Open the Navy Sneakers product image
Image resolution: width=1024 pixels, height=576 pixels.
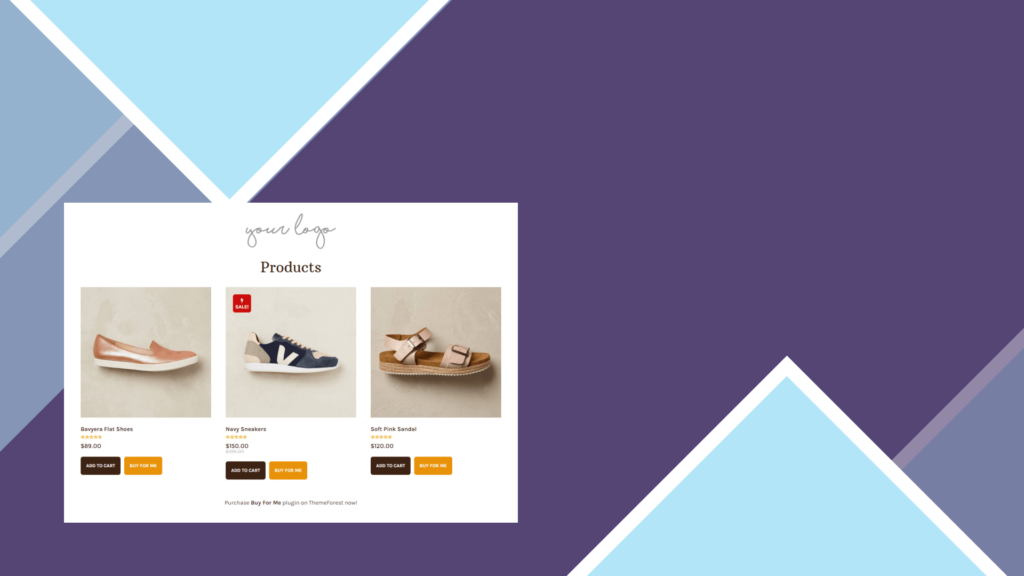pos(291,352)
